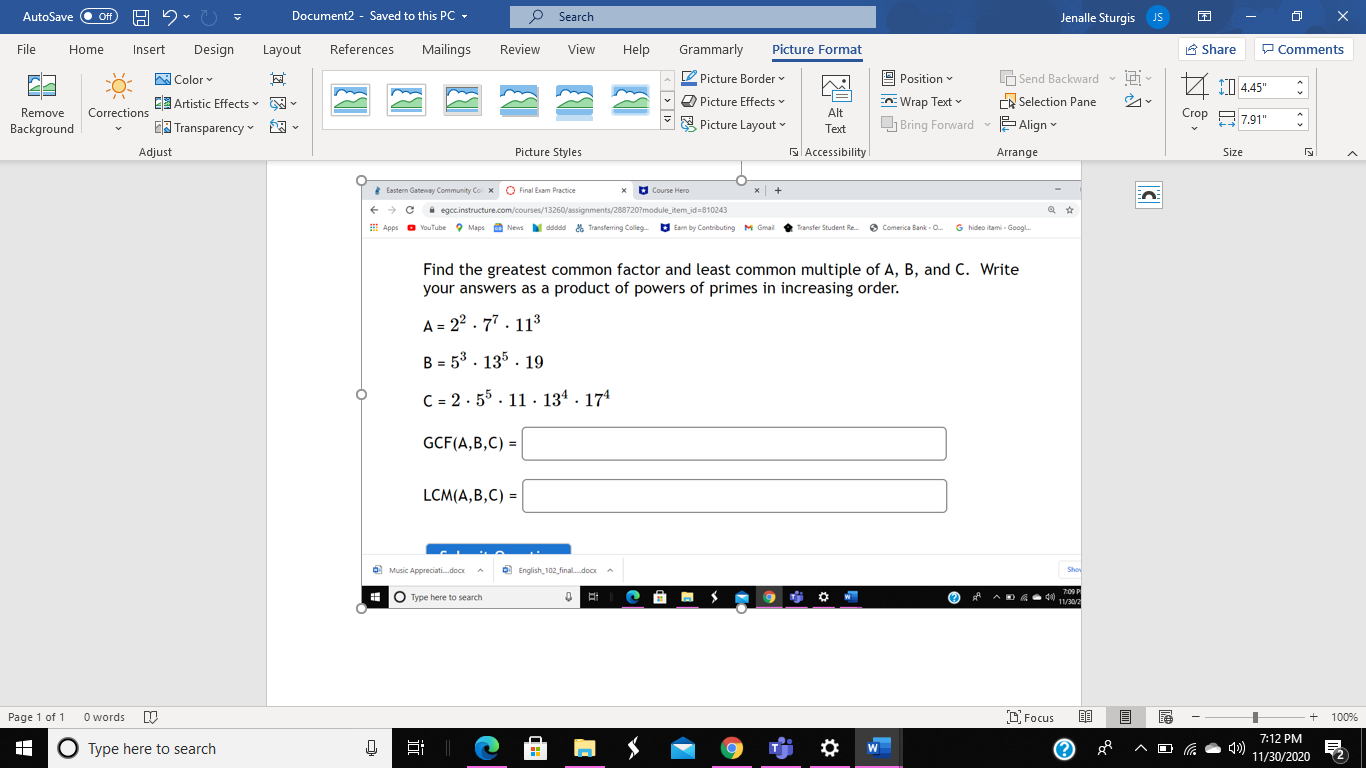The width and height of the screenshot is (1366, 768).
Task: Switch to the References tab
Action: (362, 49)
